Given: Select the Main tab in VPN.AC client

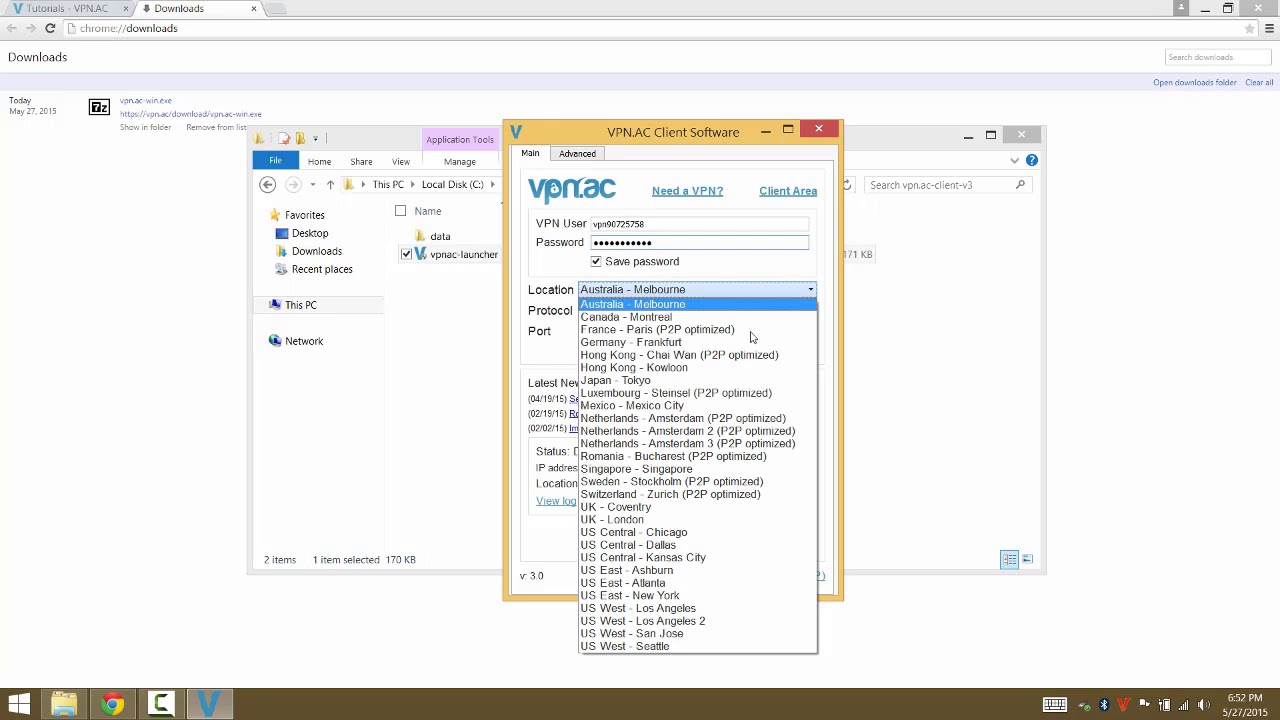Looking at the screenshot, I should 530,153.
